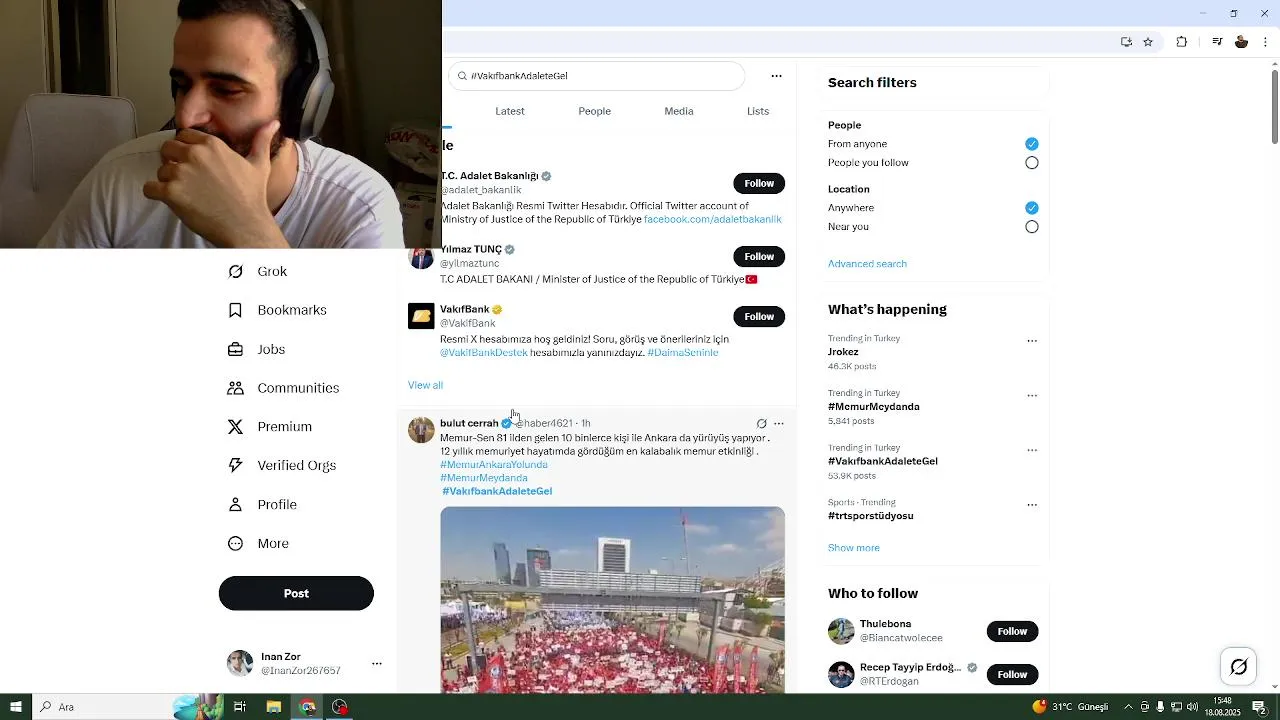Open #VakıfbankAdaleteGel trending topic

[883, 462]
